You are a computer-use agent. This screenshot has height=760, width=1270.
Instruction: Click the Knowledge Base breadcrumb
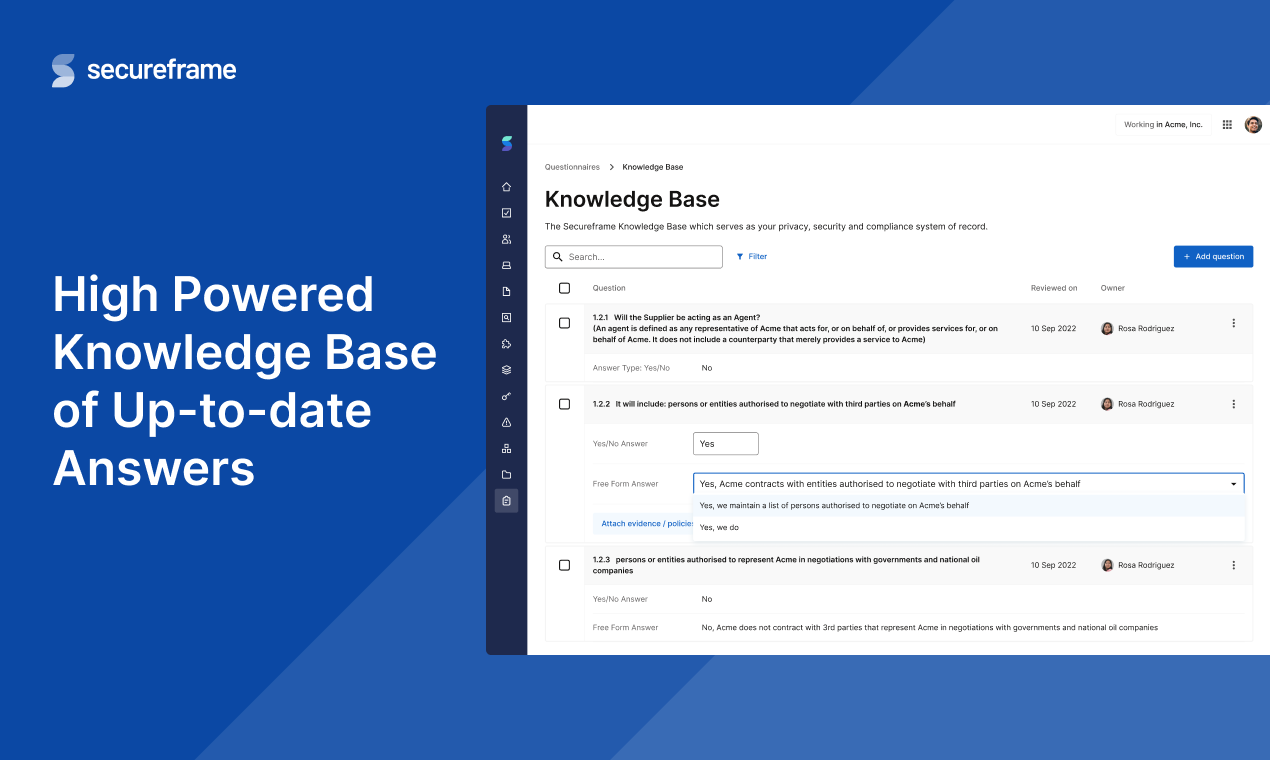pos(653,167)
